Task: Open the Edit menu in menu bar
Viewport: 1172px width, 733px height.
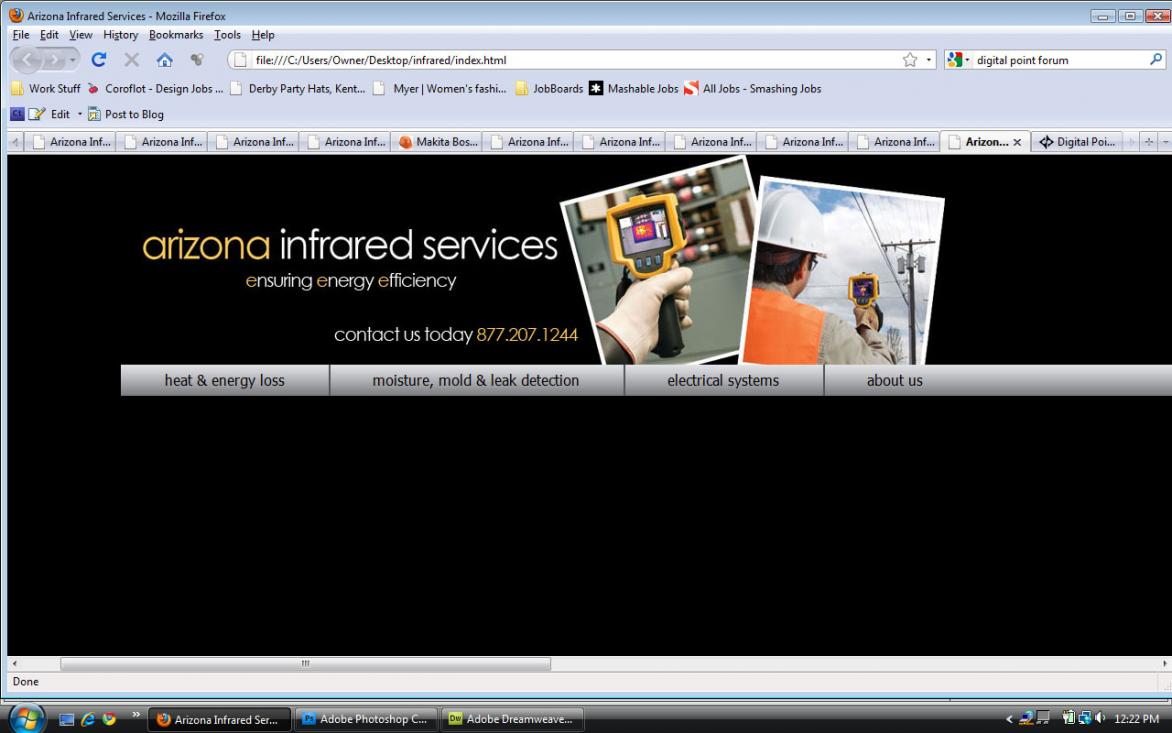Action: (49, 34)
